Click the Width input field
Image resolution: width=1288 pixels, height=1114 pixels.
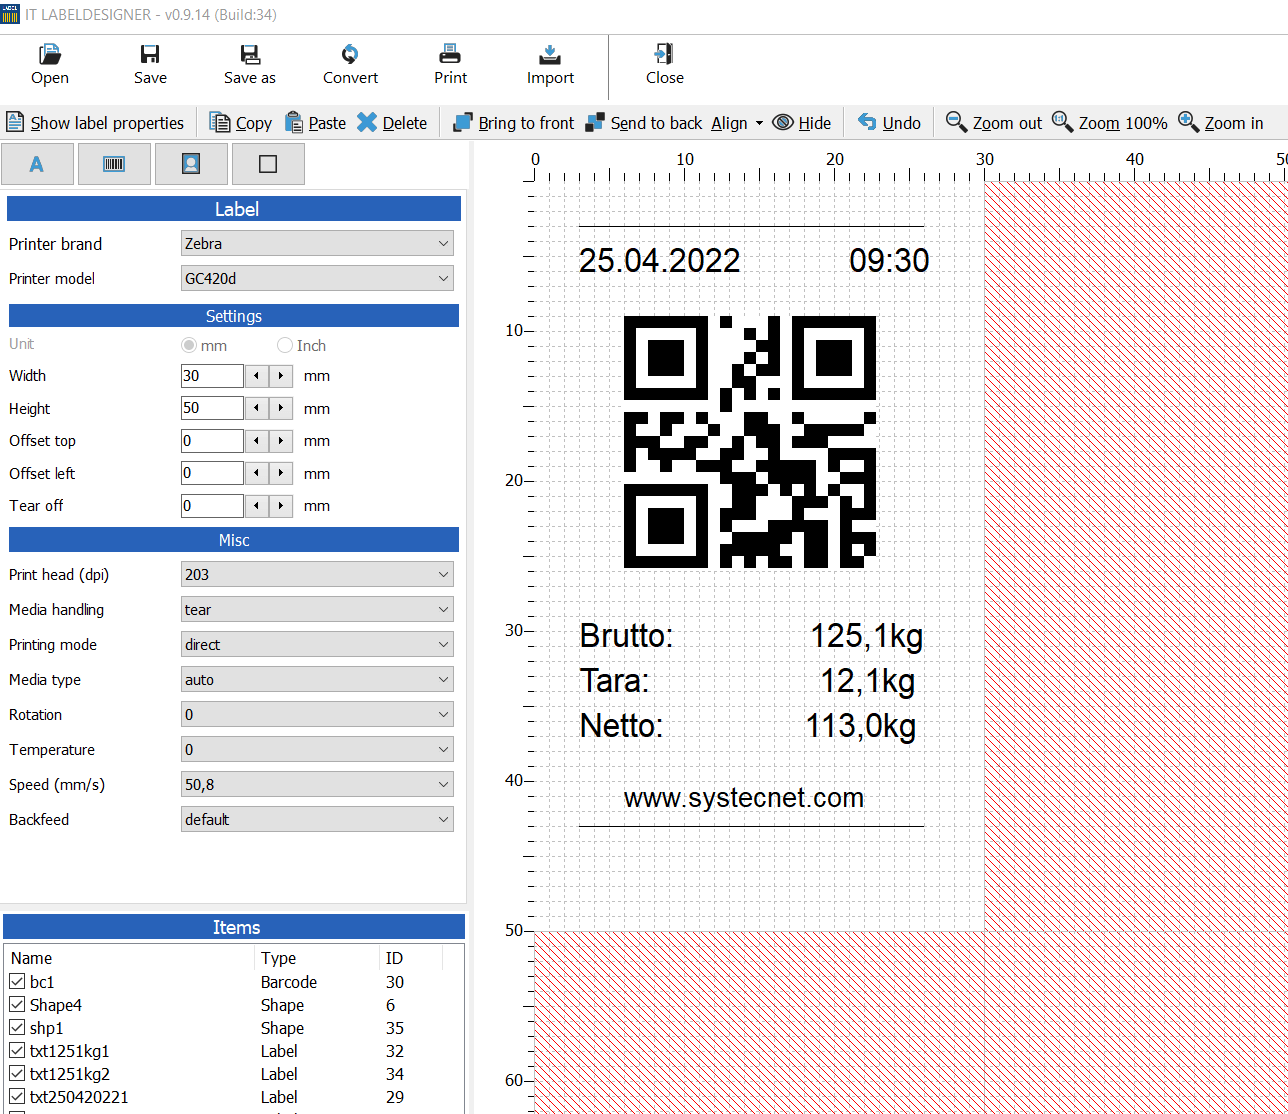212,376
